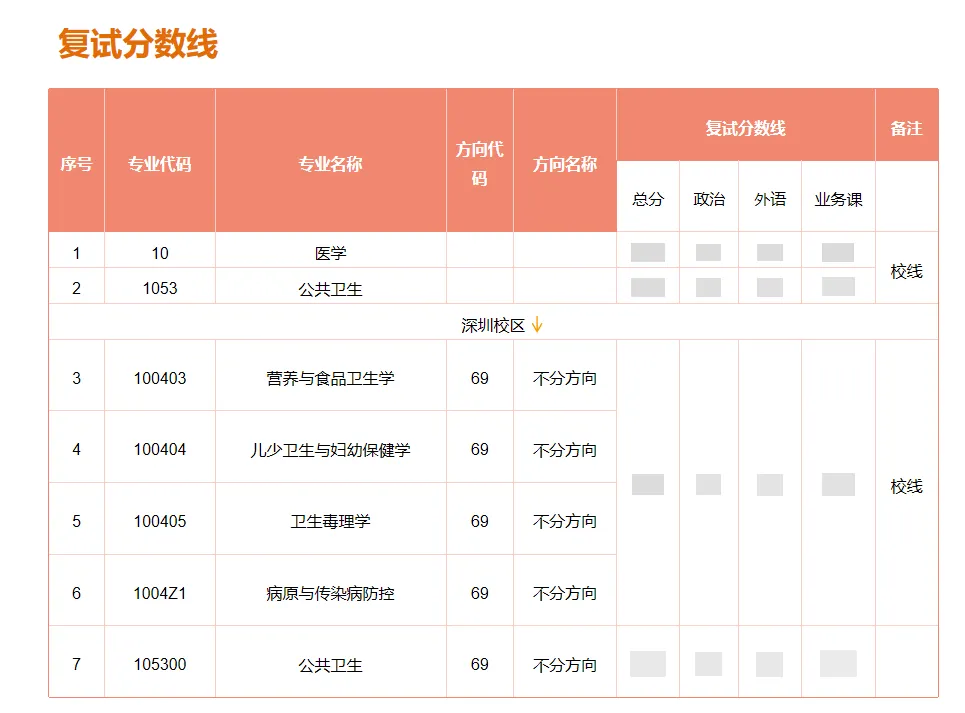This screenshot has height=713, width=965.
Task: Click row number 4
Action: 76,449
